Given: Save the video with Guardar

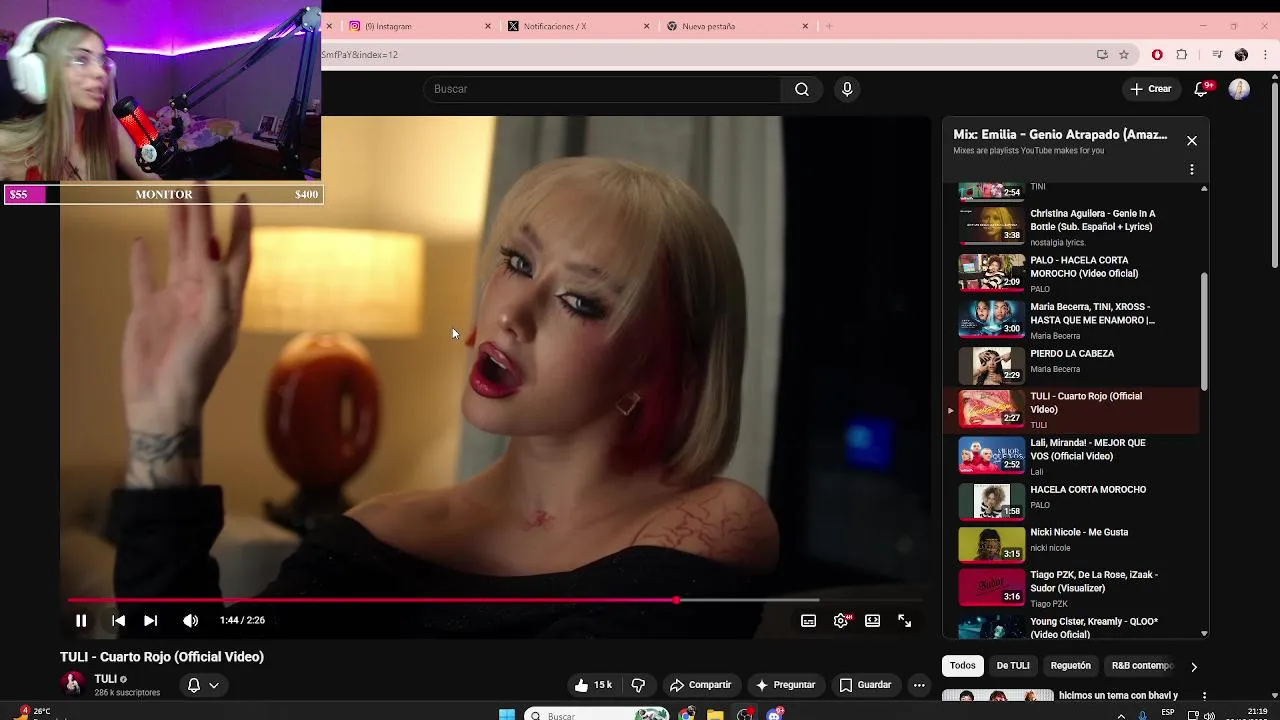Looking at the screenshot, I should (x=865, y=685).
